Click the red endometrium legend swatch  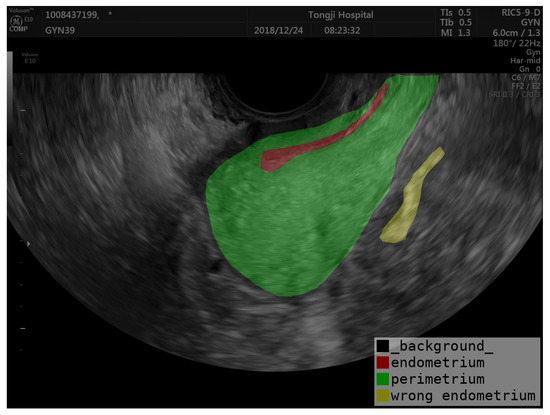(x=383, y=362)
